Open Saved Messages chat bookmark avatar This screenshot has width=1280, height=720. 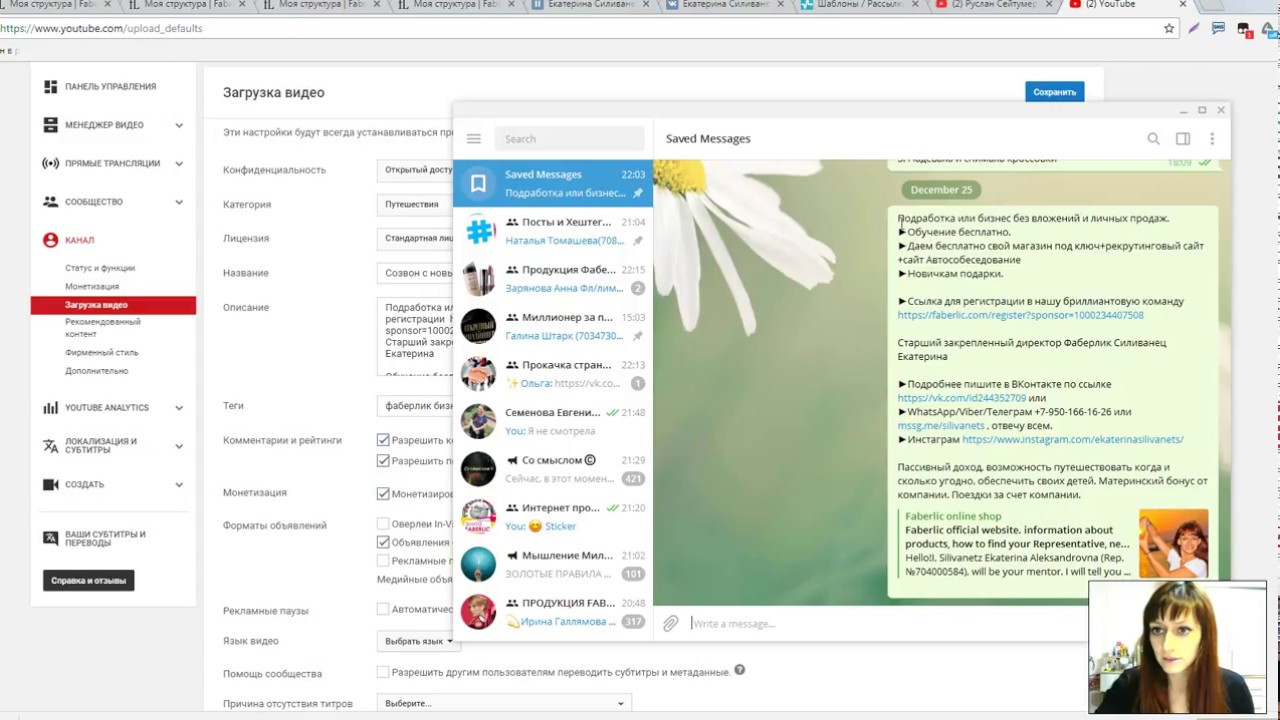(478, 183)
